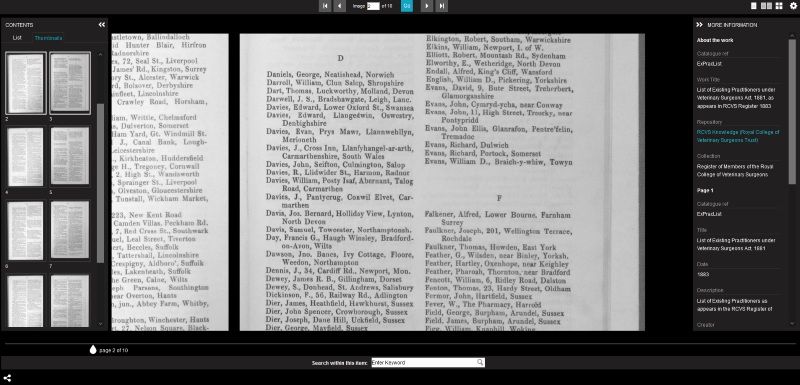Click the page position slider marker
This screenshot has height=385, width=800.
93,349
